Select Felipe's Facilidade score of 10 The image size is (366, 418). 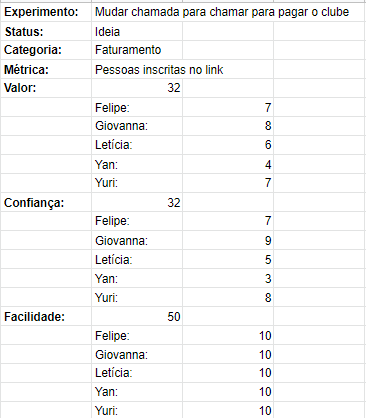click(x=228, y=335)
